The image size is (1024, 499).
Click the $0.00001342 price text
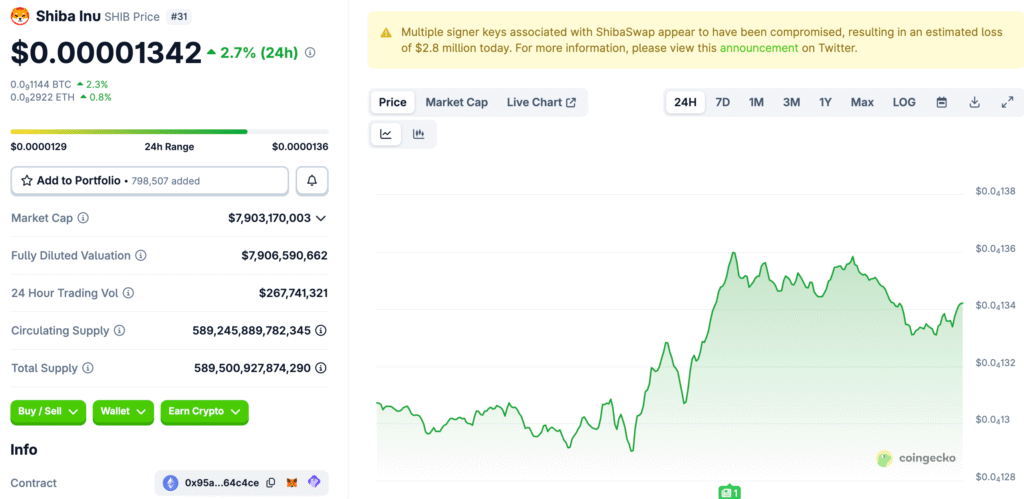106,53
